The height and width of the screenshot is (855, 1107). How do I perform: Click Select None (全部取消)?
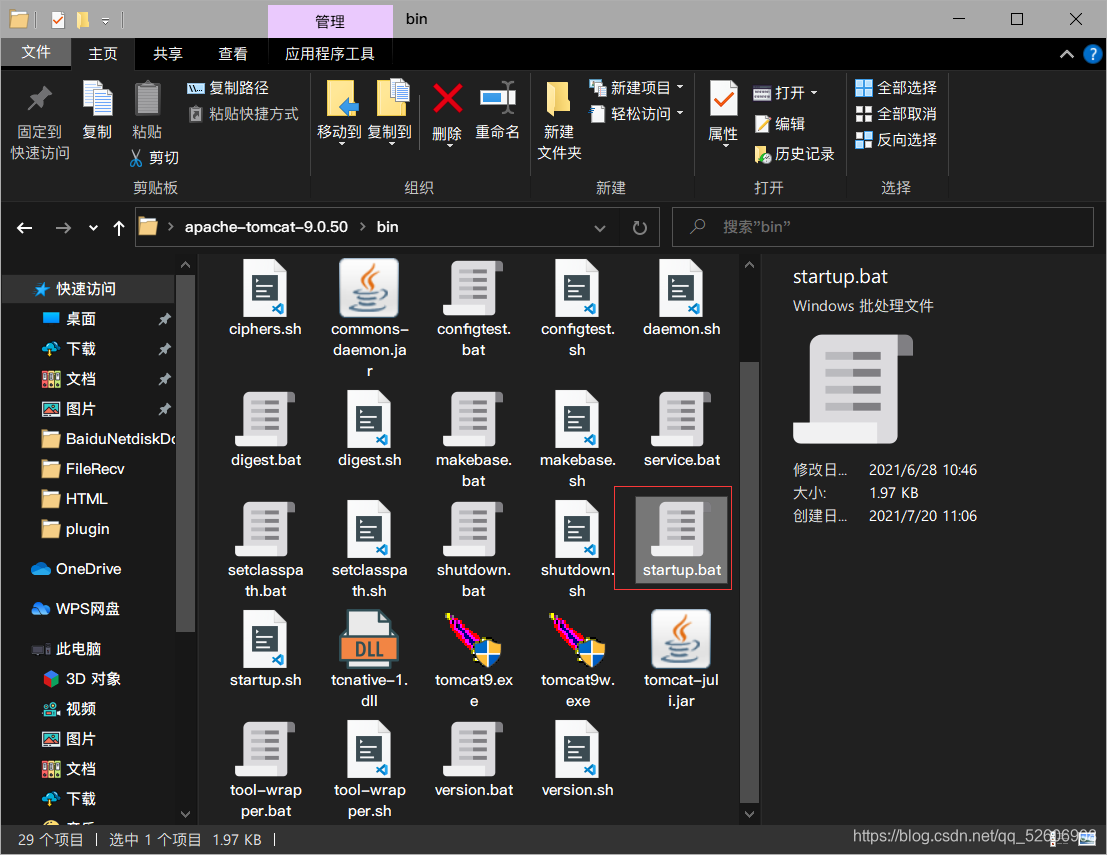coord(895,114)
